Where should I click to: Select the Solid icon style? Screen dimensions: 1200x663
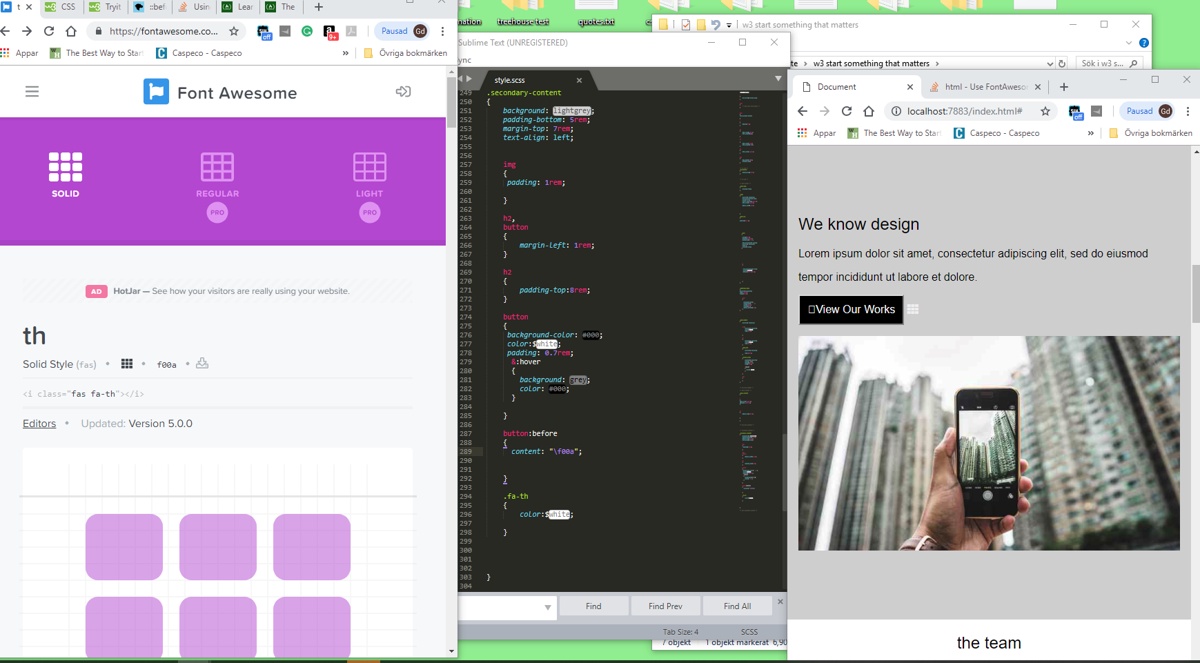coord(65,175)
